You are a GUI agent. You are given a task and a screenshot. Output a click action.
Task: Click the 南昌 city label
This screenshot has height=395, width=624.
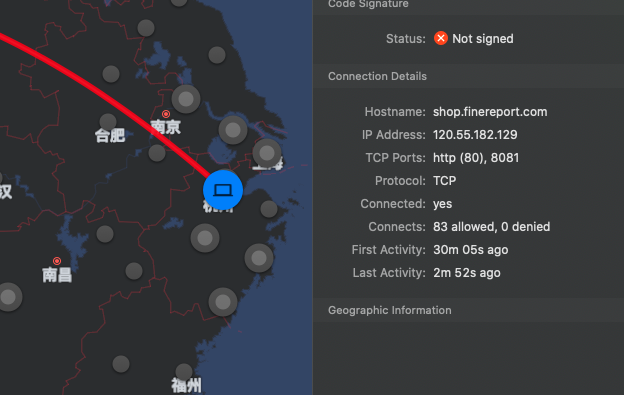click(57, 275)
